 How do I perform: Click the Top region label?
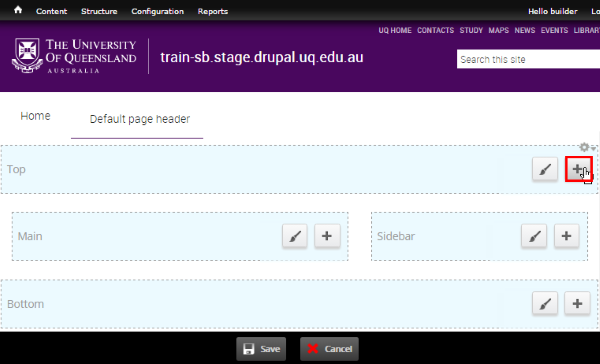16,170
